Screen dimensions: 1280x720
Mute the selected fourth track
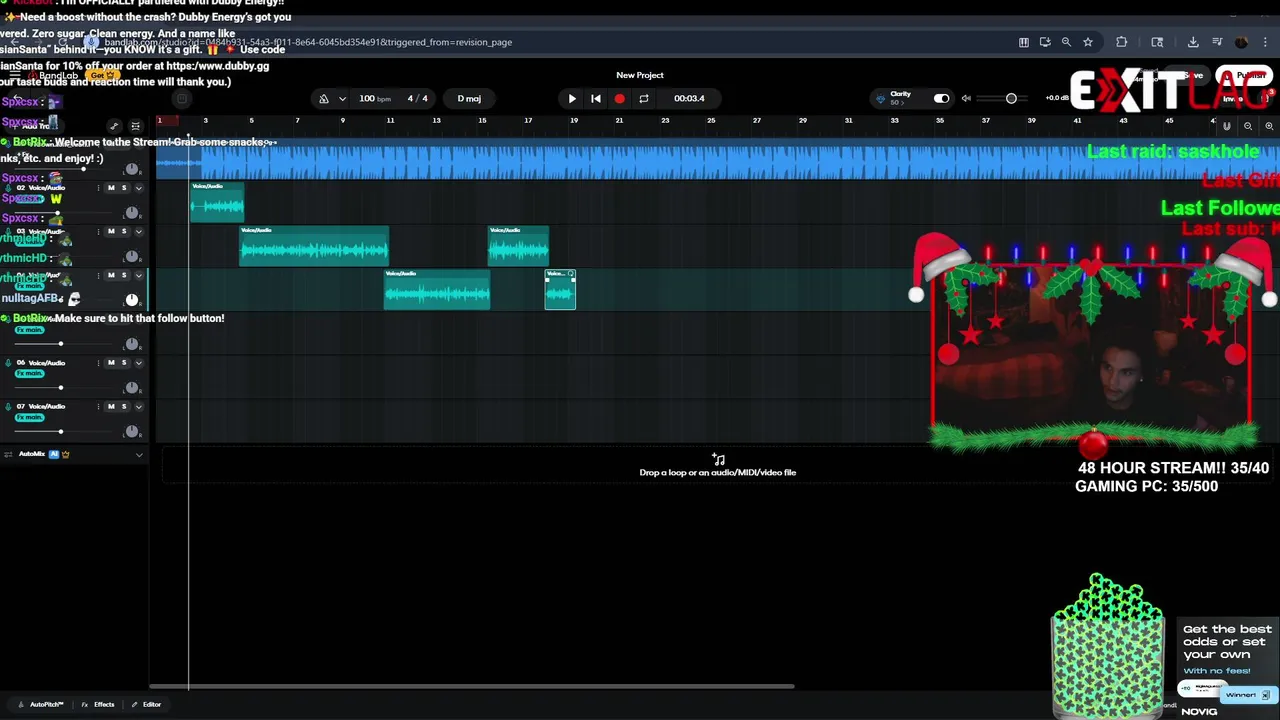pos(111,275)
